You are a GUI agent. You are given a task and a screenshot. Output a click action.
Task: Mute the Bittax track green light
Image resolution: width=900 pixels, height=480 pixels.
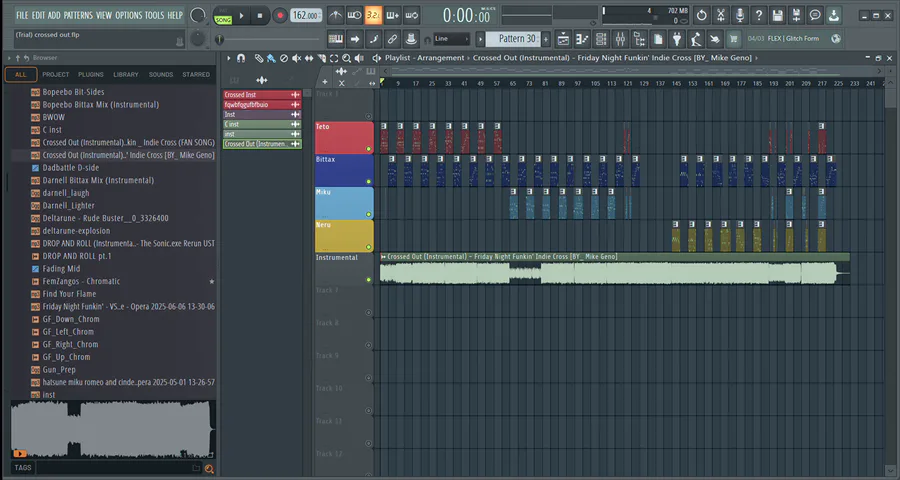coord(368,182)
